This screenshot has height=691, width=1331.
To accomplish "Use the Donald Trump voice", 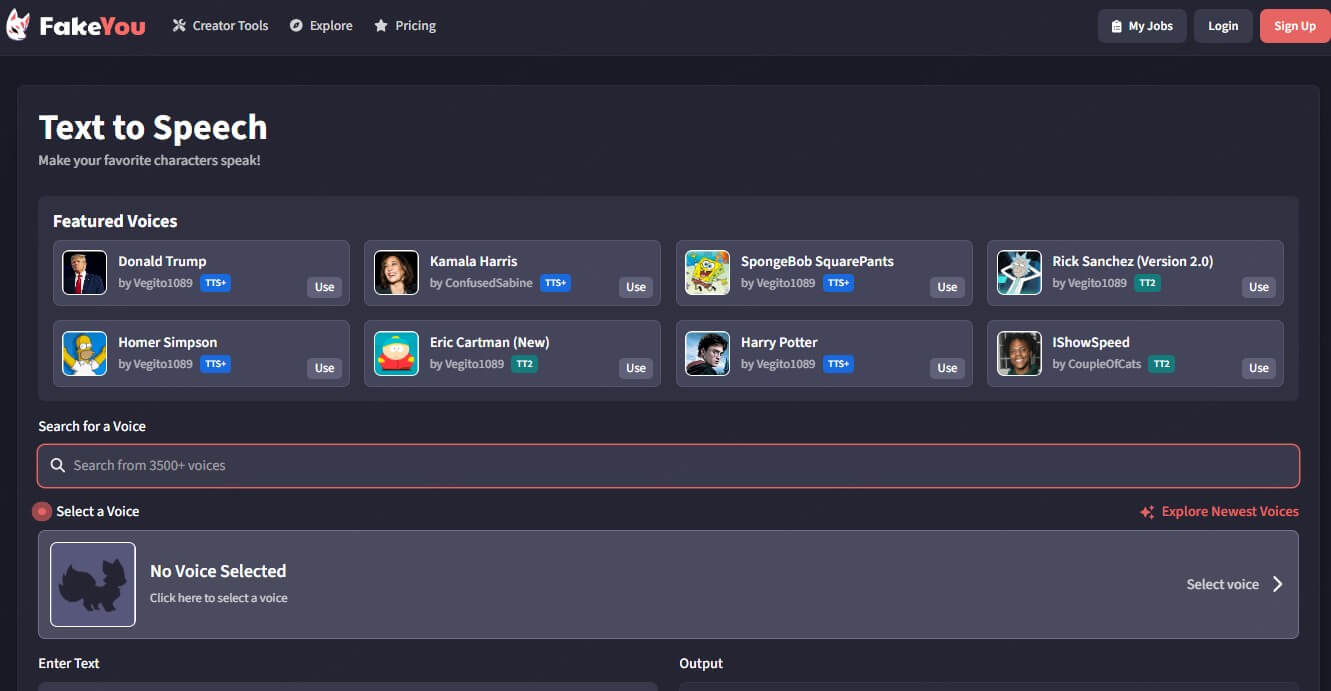I will (x=324, y=287).
